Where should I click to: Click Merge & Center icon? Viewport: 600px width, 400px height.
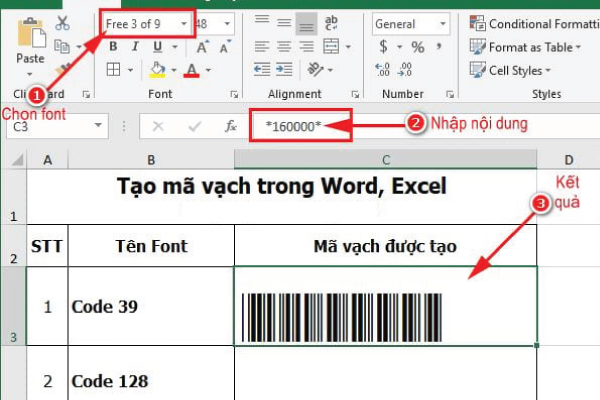(x=331, y=47)
